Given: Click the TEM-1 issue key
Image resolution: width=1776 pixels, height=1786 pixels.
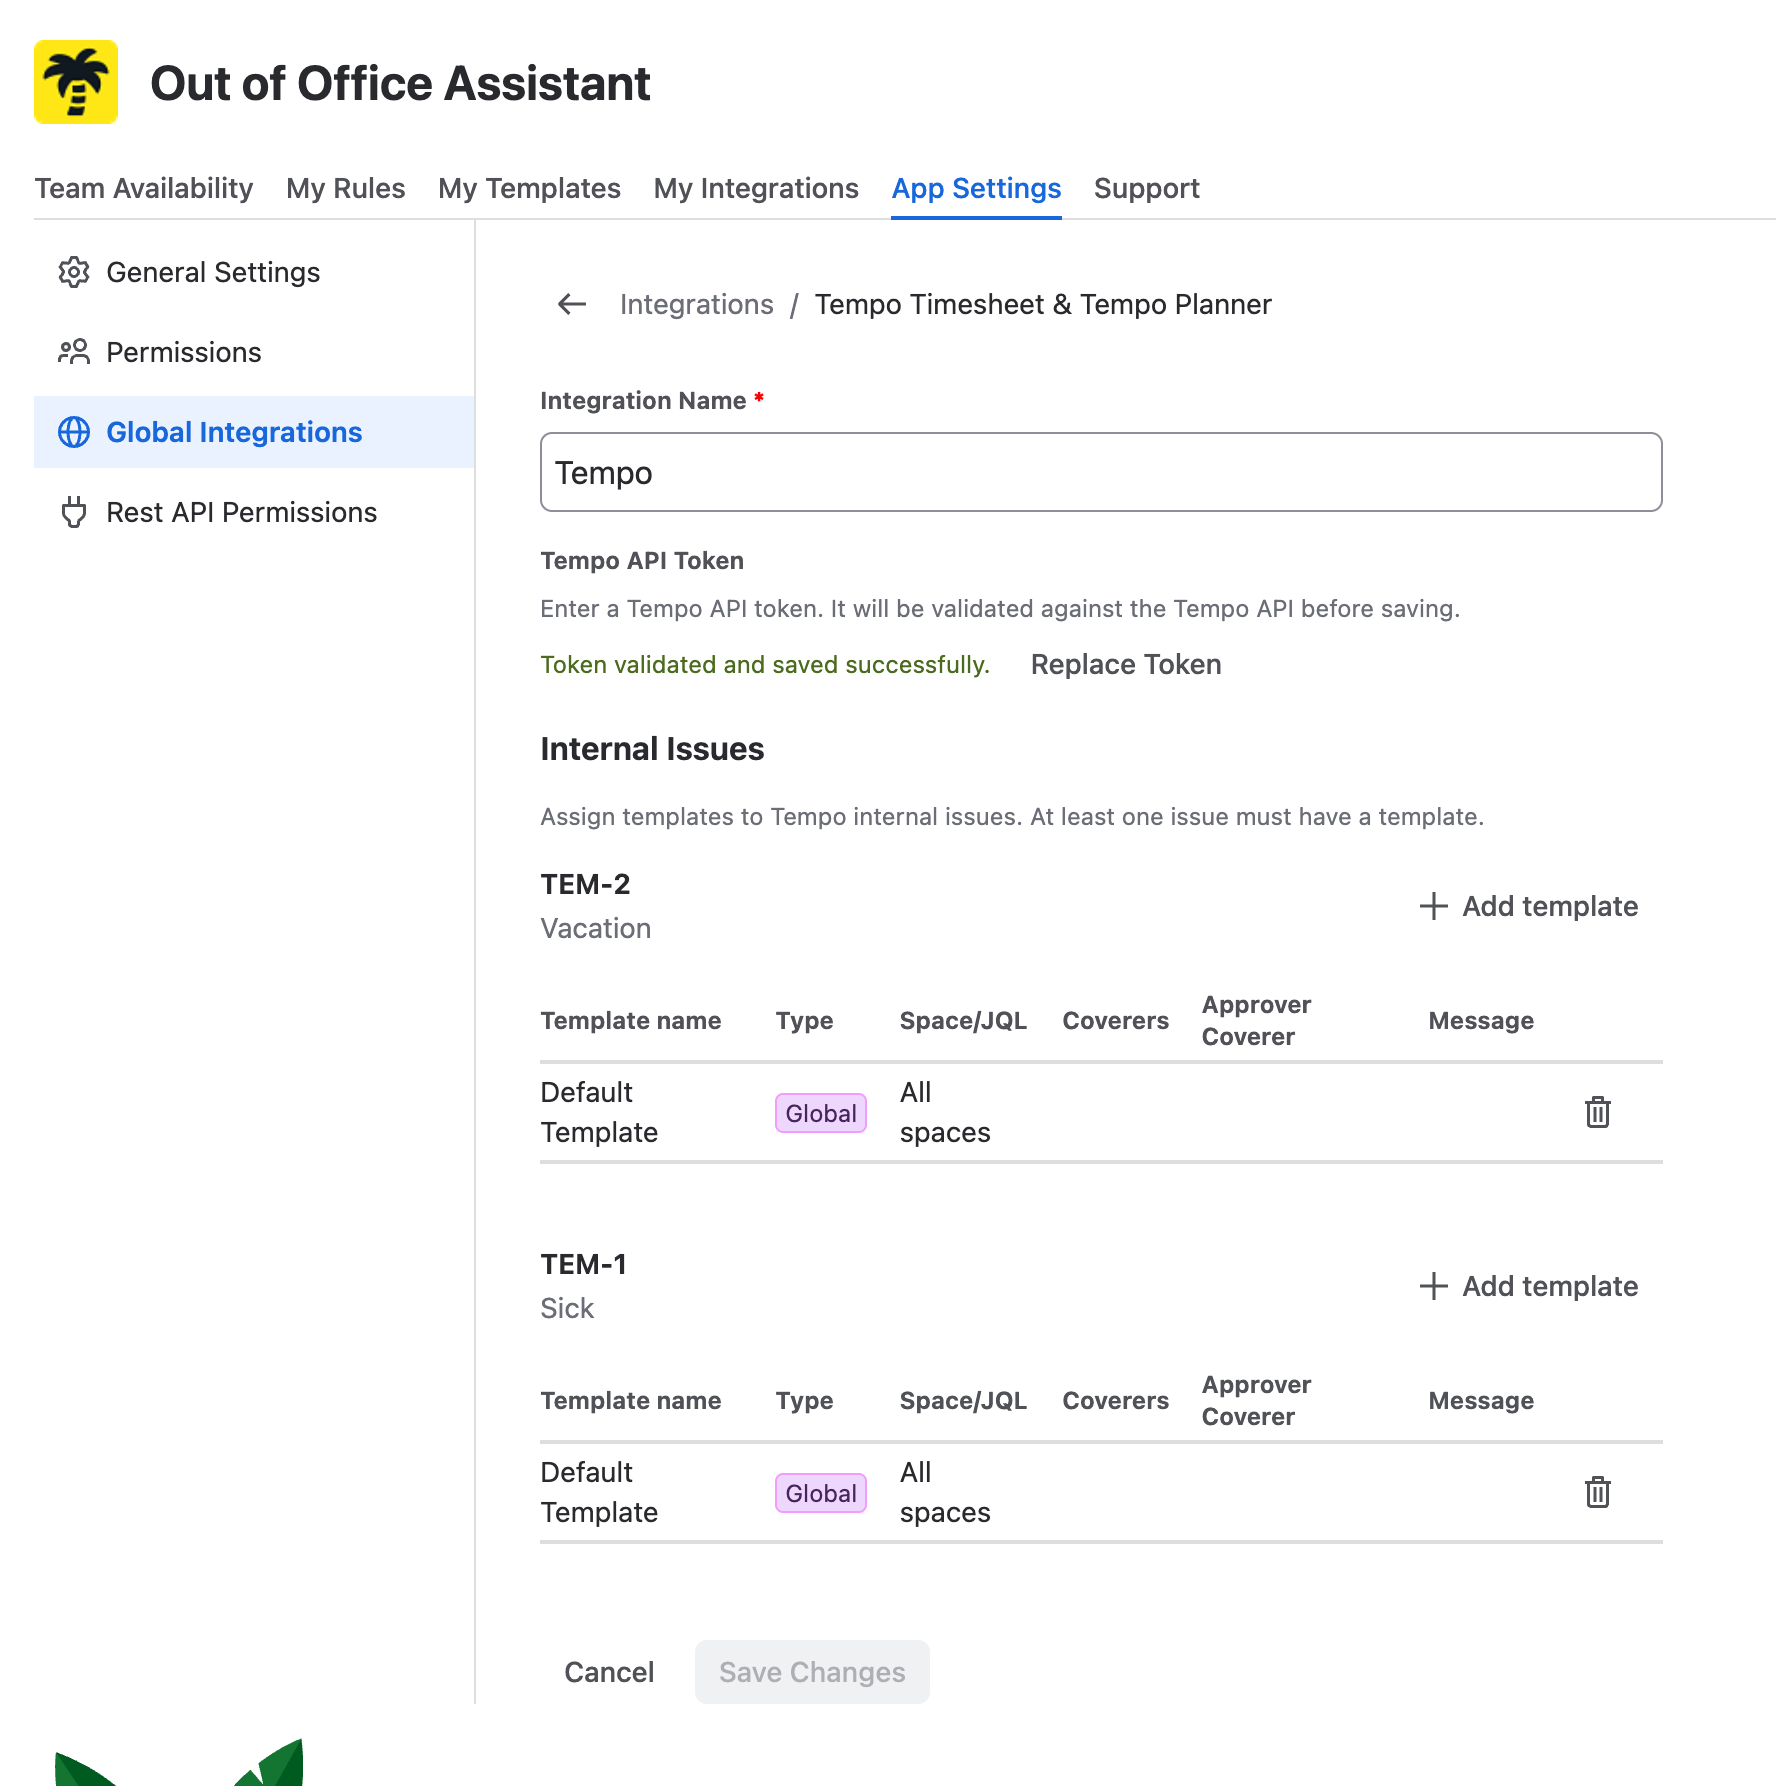Looking at the screenshot, I should [x=584, y=1264].
